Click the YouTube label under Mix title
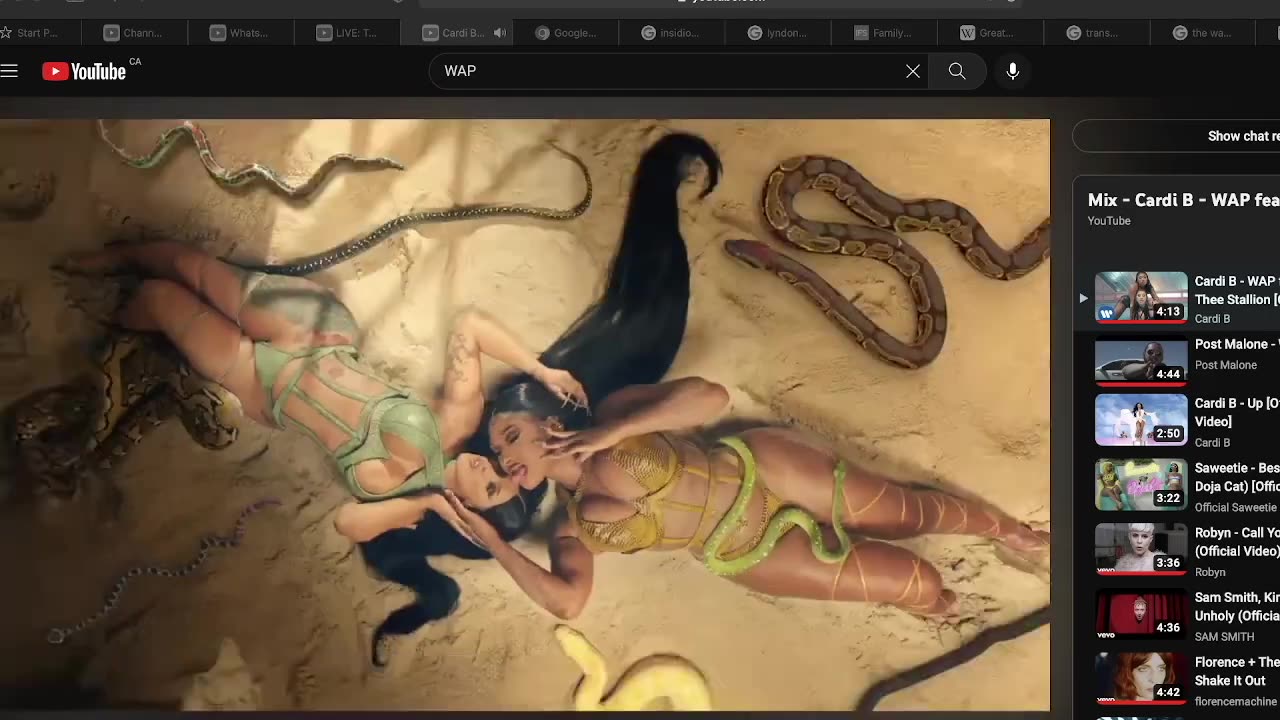The width and height of the screenshot is (1280, 720). (1109, 221)
